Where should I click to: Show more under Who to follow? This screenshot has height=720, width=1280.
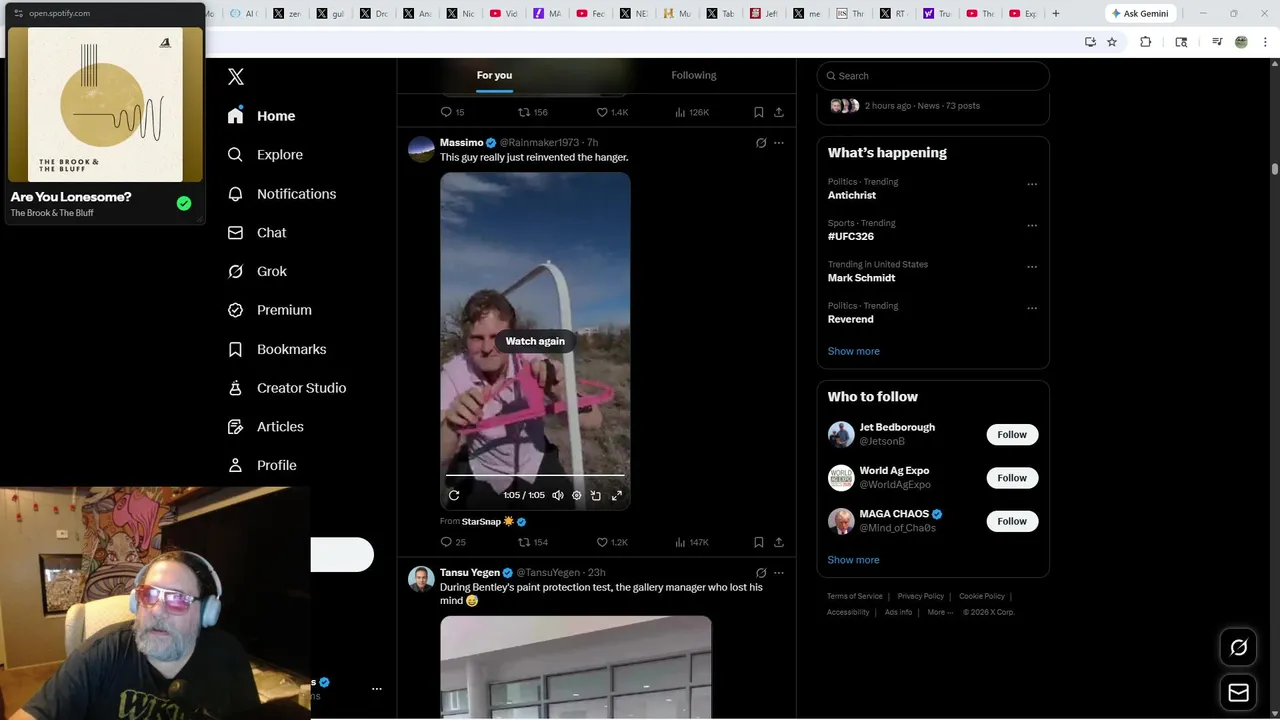point(854,560)
